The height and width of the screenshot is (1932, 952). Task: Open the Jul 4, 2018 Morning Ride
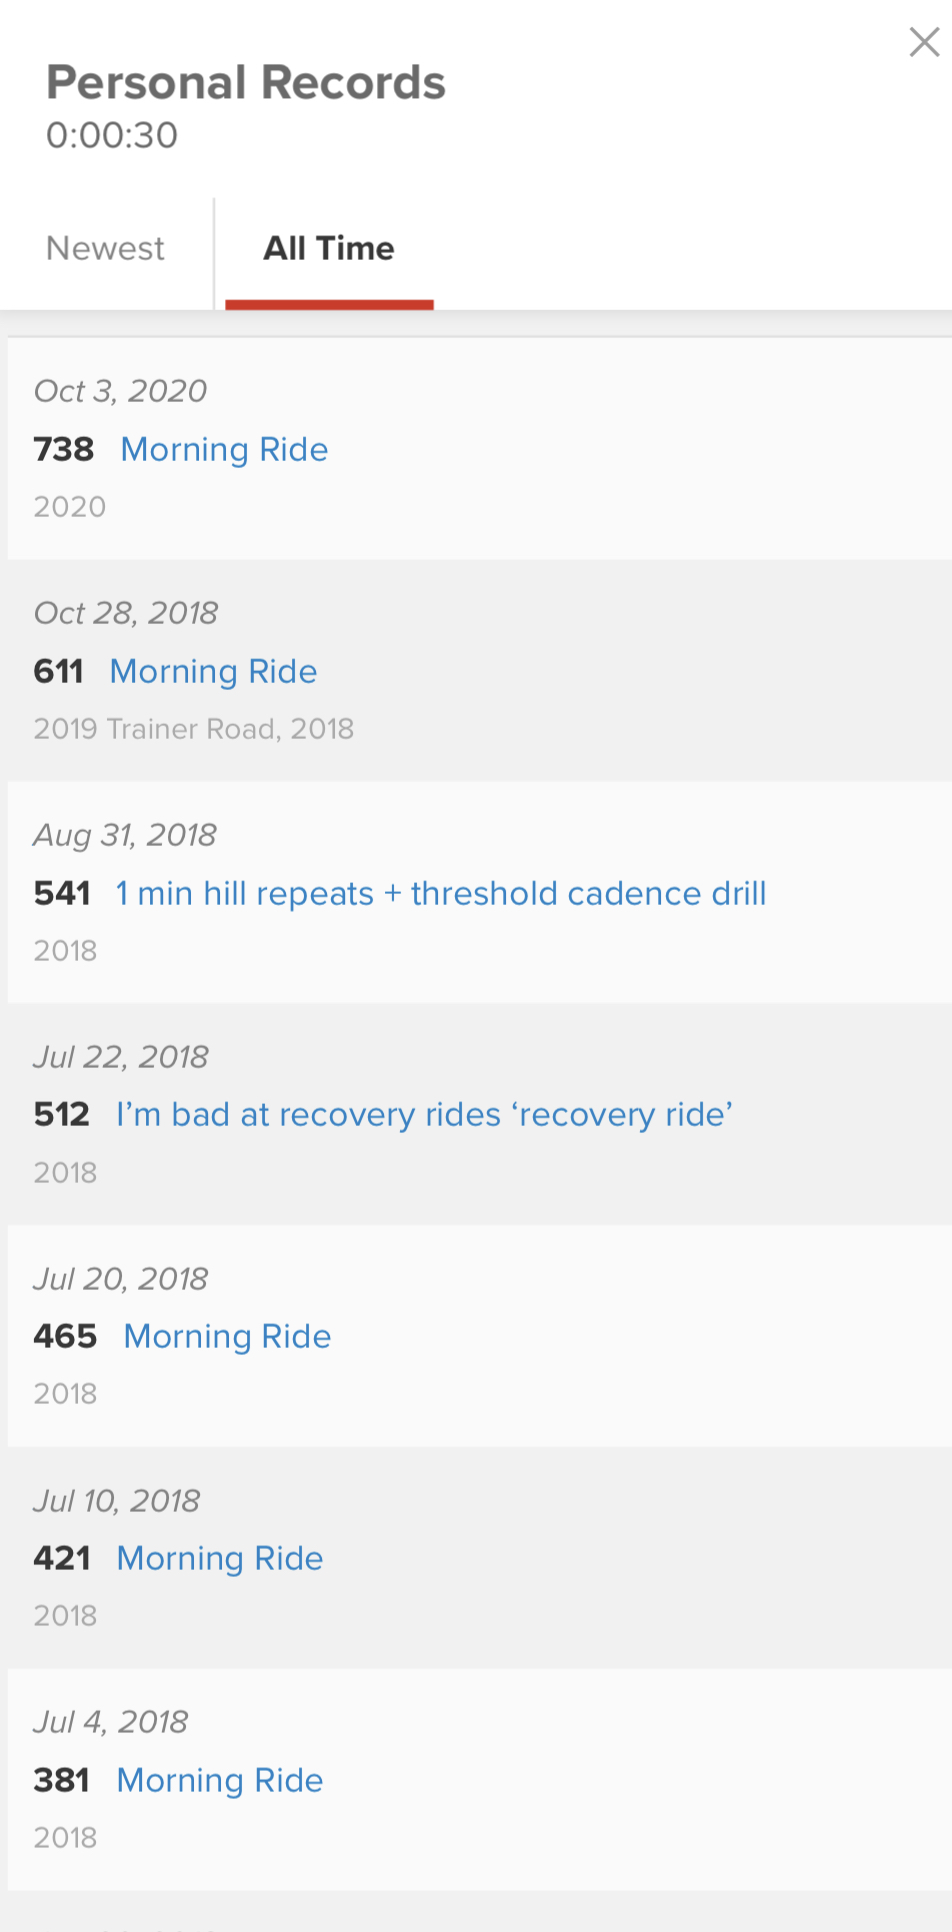(220, 1781)
